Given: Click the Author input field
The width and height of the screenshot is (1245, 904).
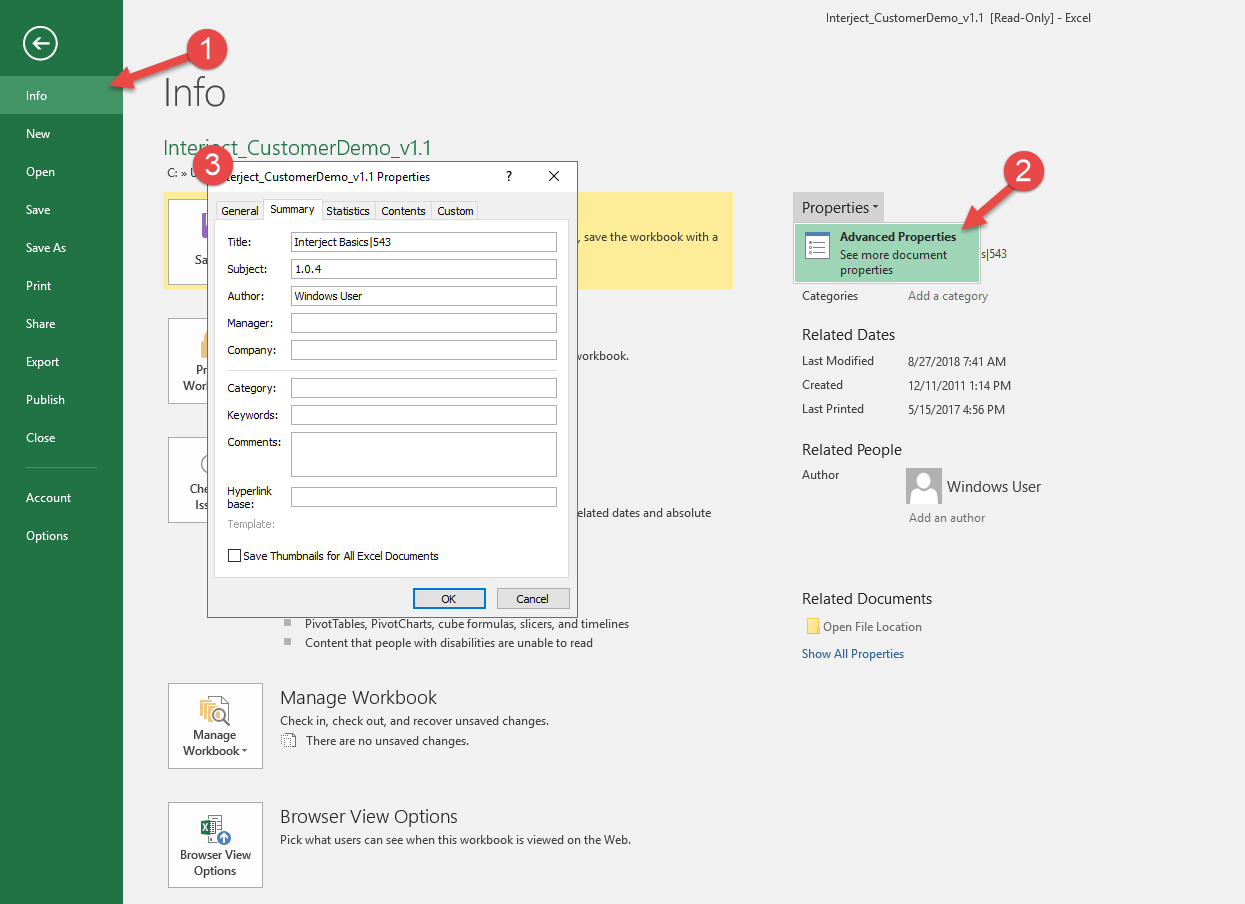Looking at the screenshot, I should click(x=424, y=296).
